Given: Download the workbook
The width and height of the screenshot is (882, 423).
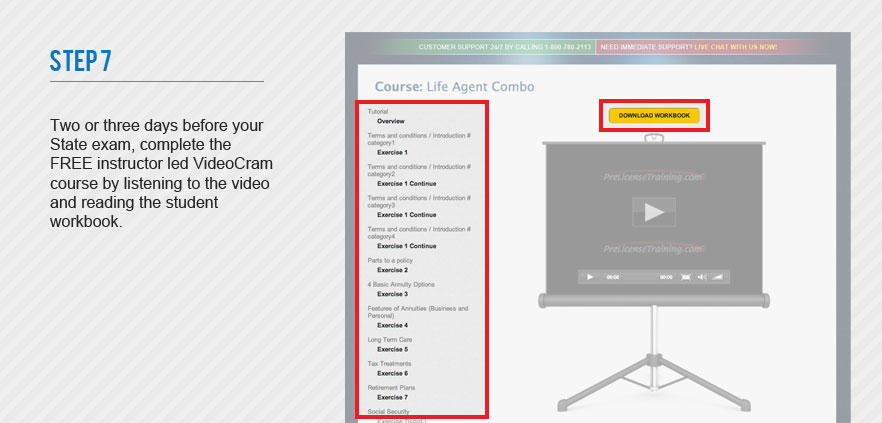Looking at the screenshot, I should (x=654, y=116).
